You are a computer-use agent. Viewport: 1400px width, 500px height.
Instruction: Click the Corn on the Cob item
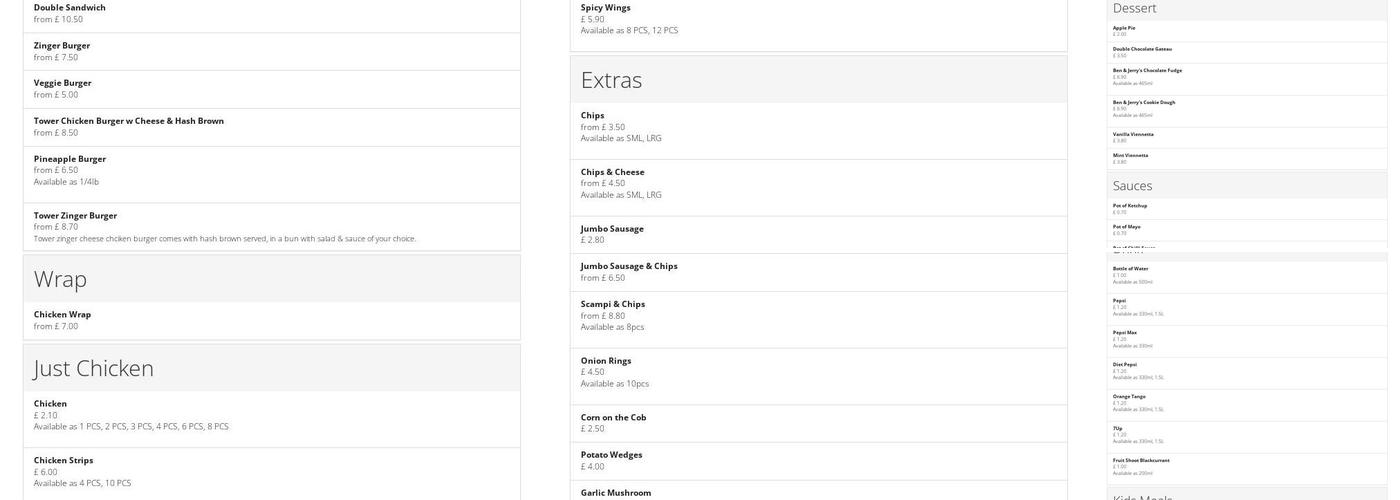[613, 418]
